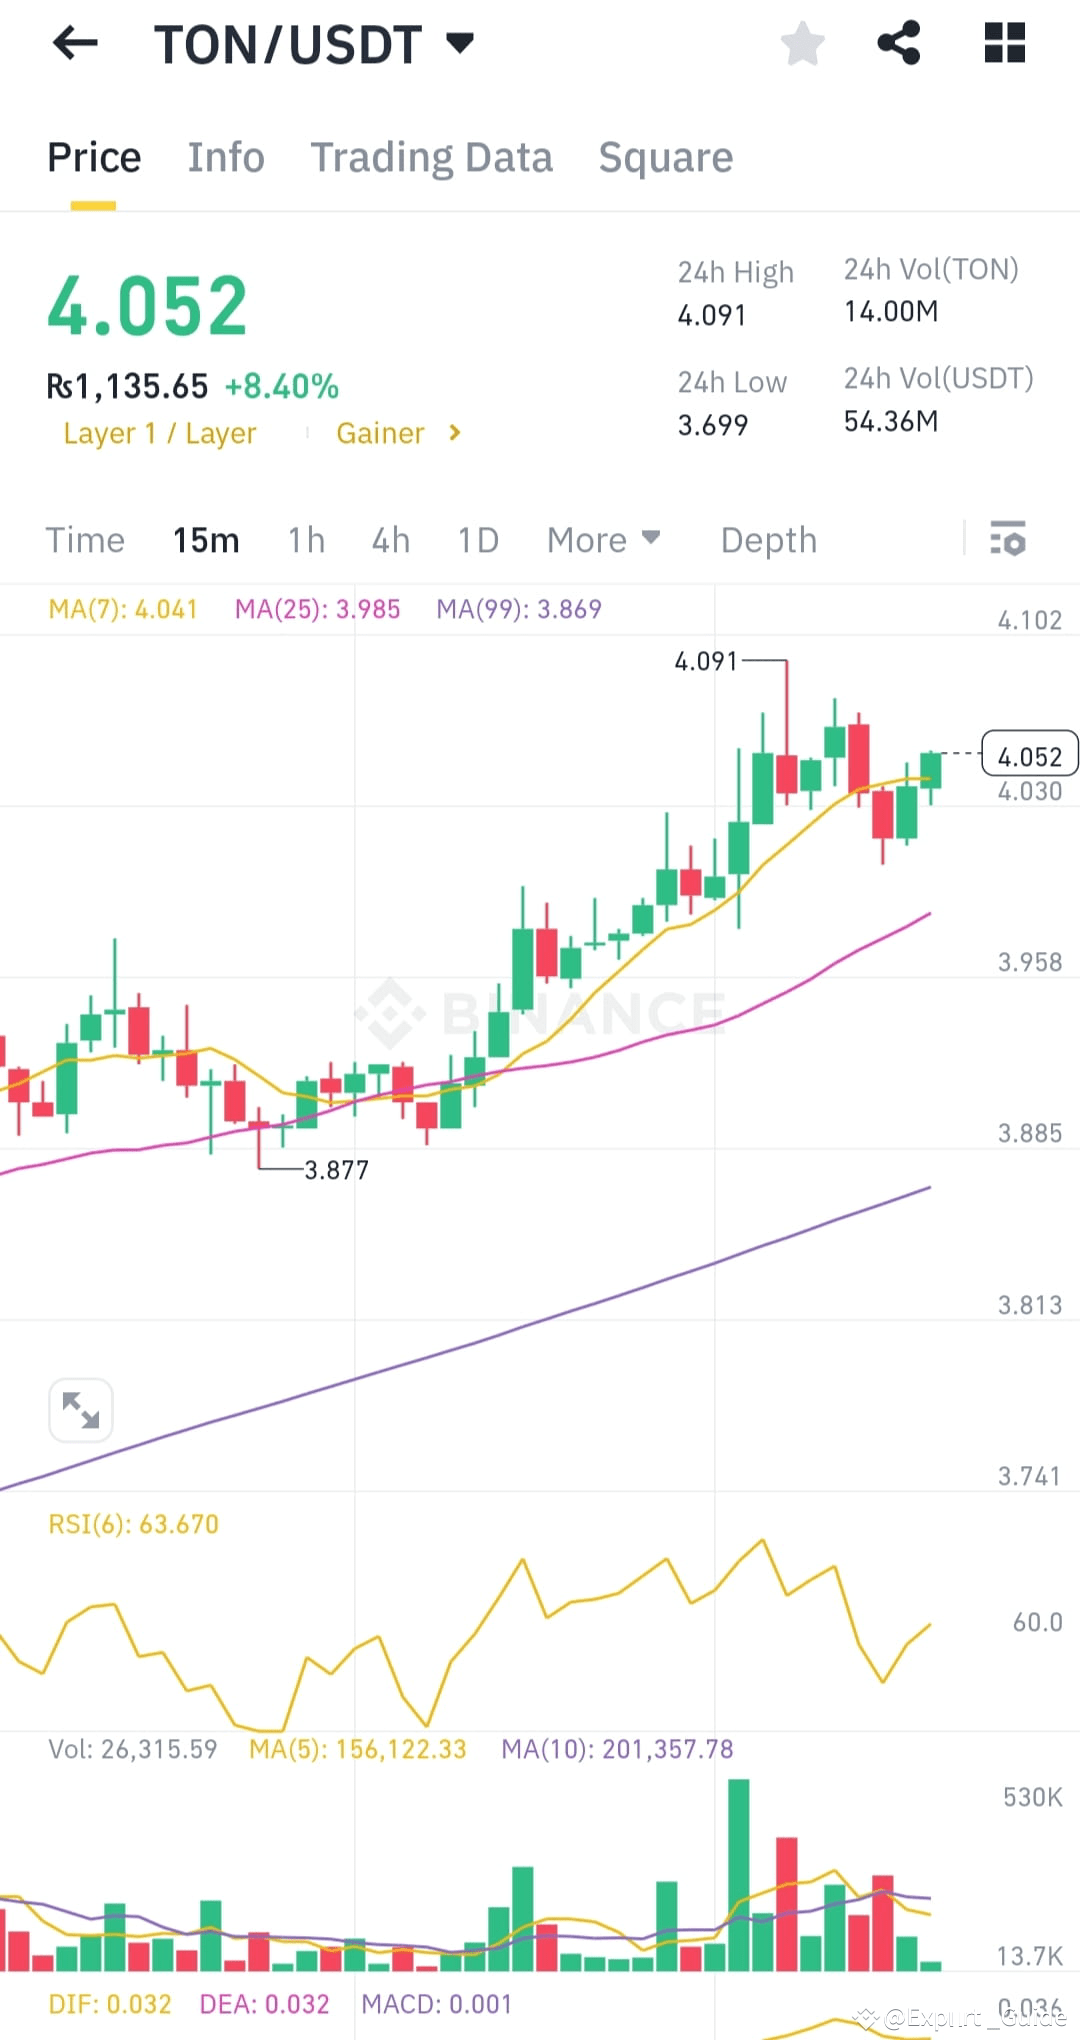Image resolution: width=1080 pixels, height=2040 pixels.
Task: Open chart indicator settings icon
Action: pos(1008,538)
